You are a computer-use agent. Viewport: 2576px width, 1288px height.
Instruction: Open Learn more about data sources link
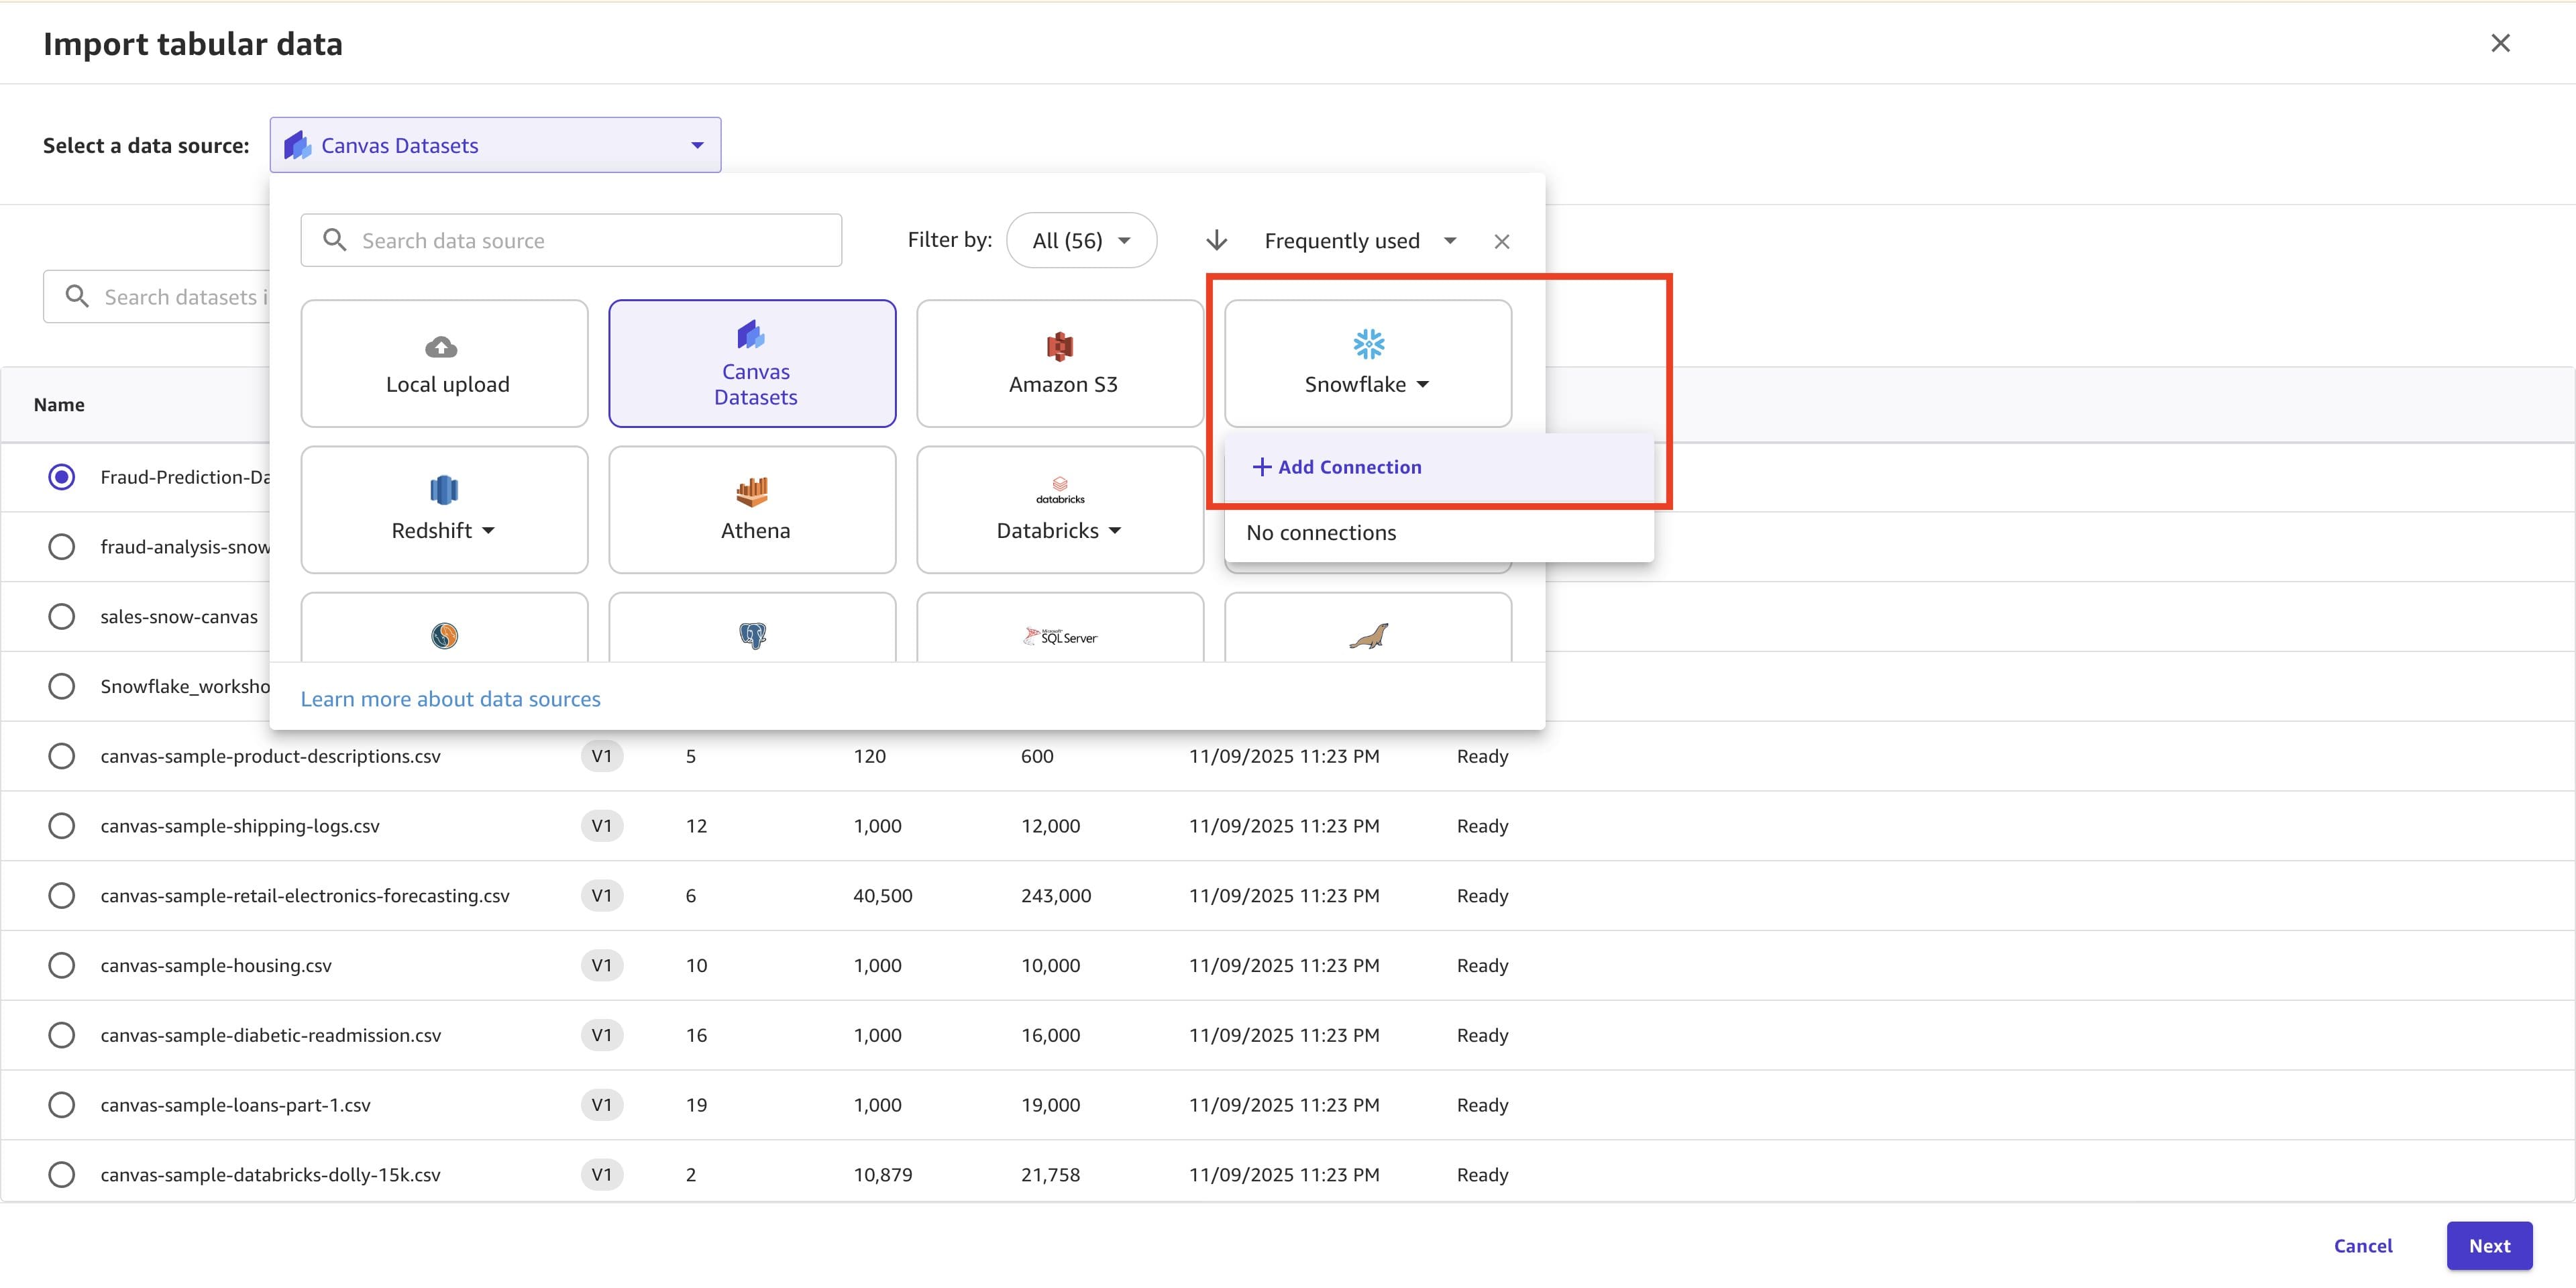pos(450,699)
